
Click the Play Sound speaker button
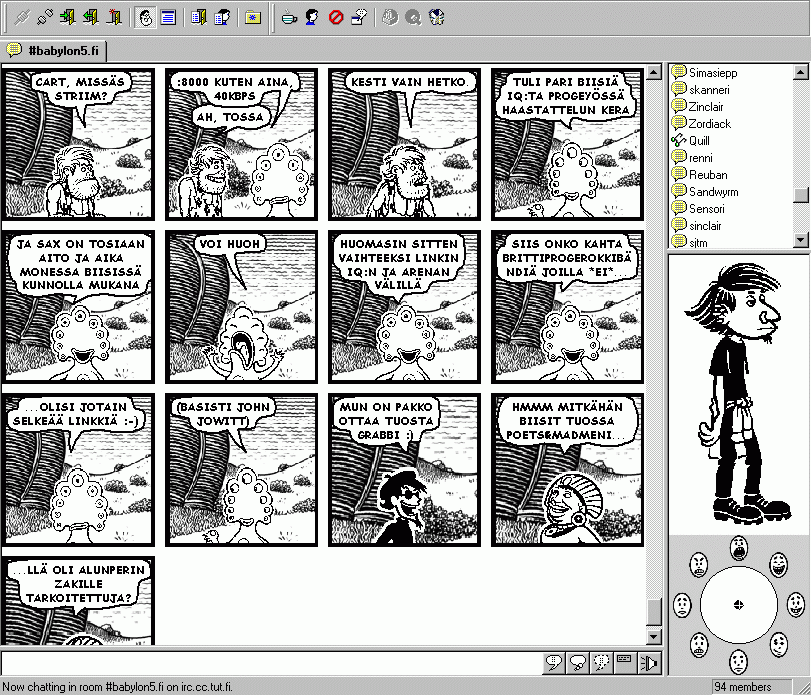650,662
